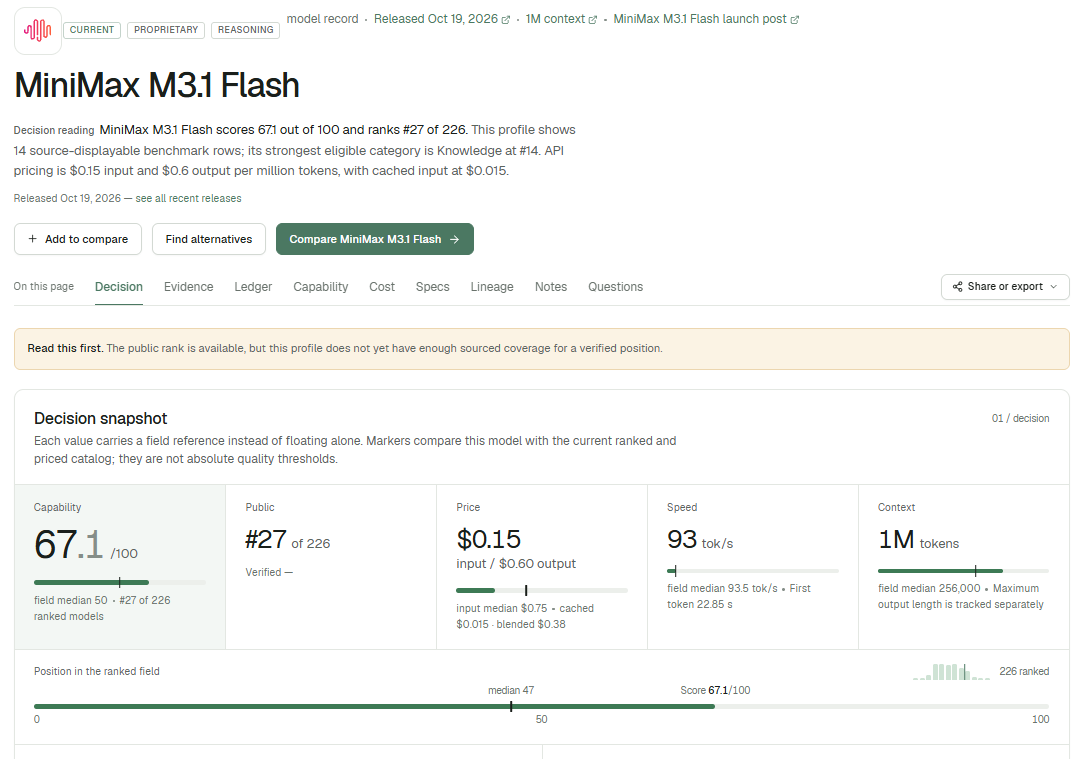Open the Questions tab

tap(615, 287)
